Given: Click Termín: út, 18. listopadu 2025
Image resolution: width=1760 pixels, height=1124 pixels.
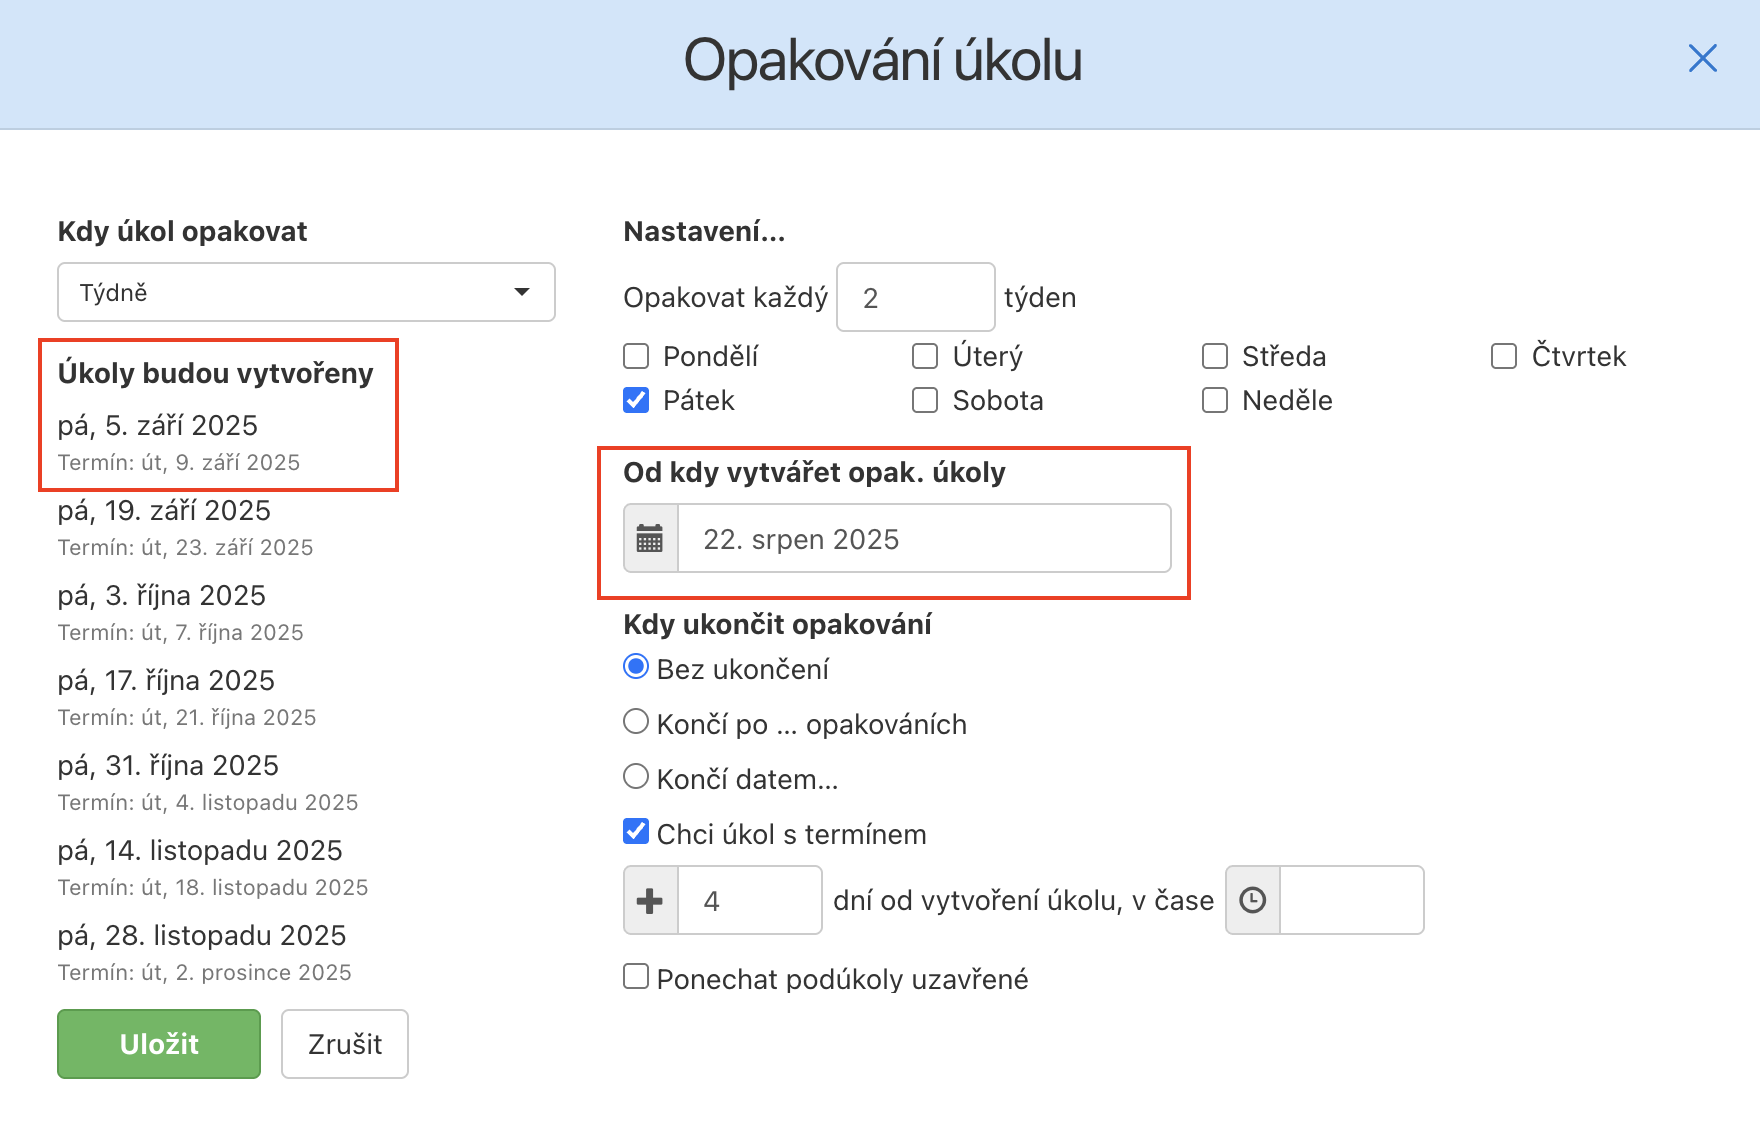Looking at the screenshot, I should point(213,888).
